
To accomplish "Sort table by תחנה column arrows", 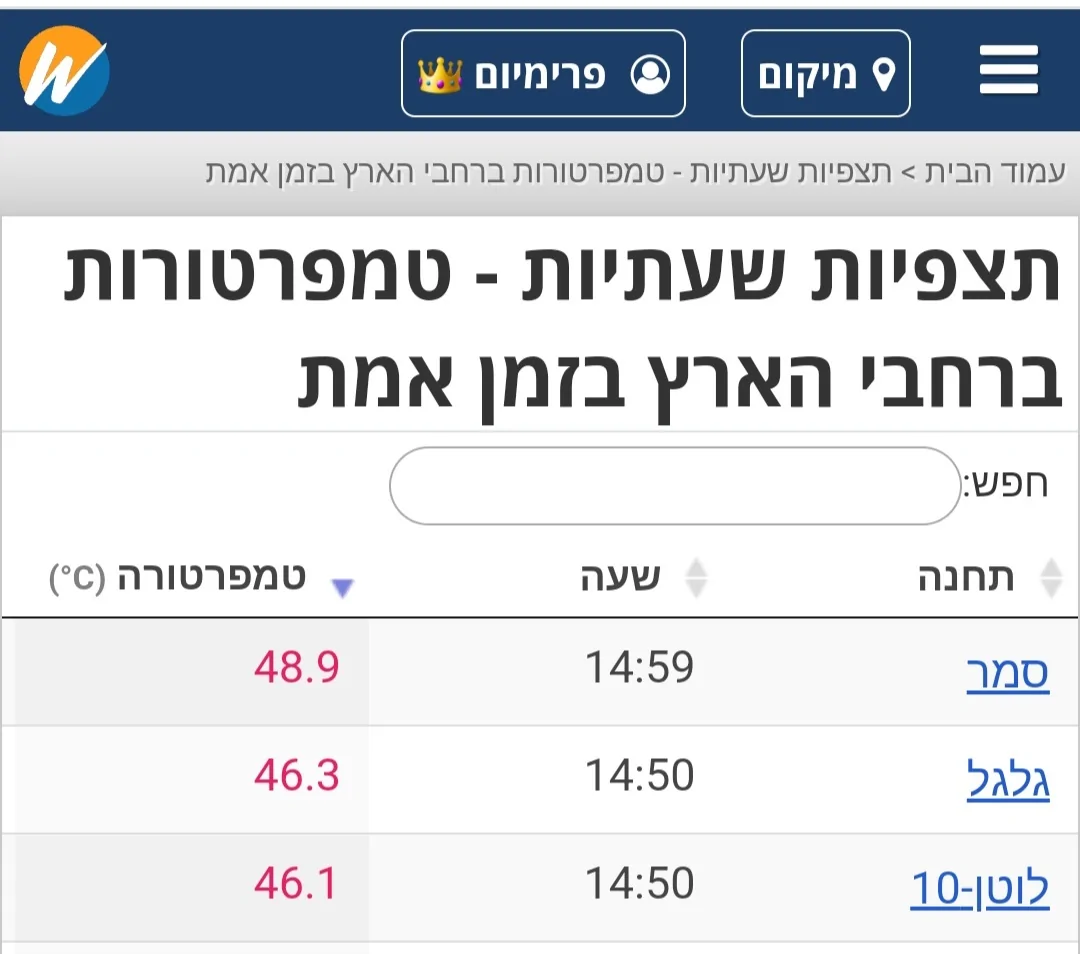I will tap(1050, 578).
